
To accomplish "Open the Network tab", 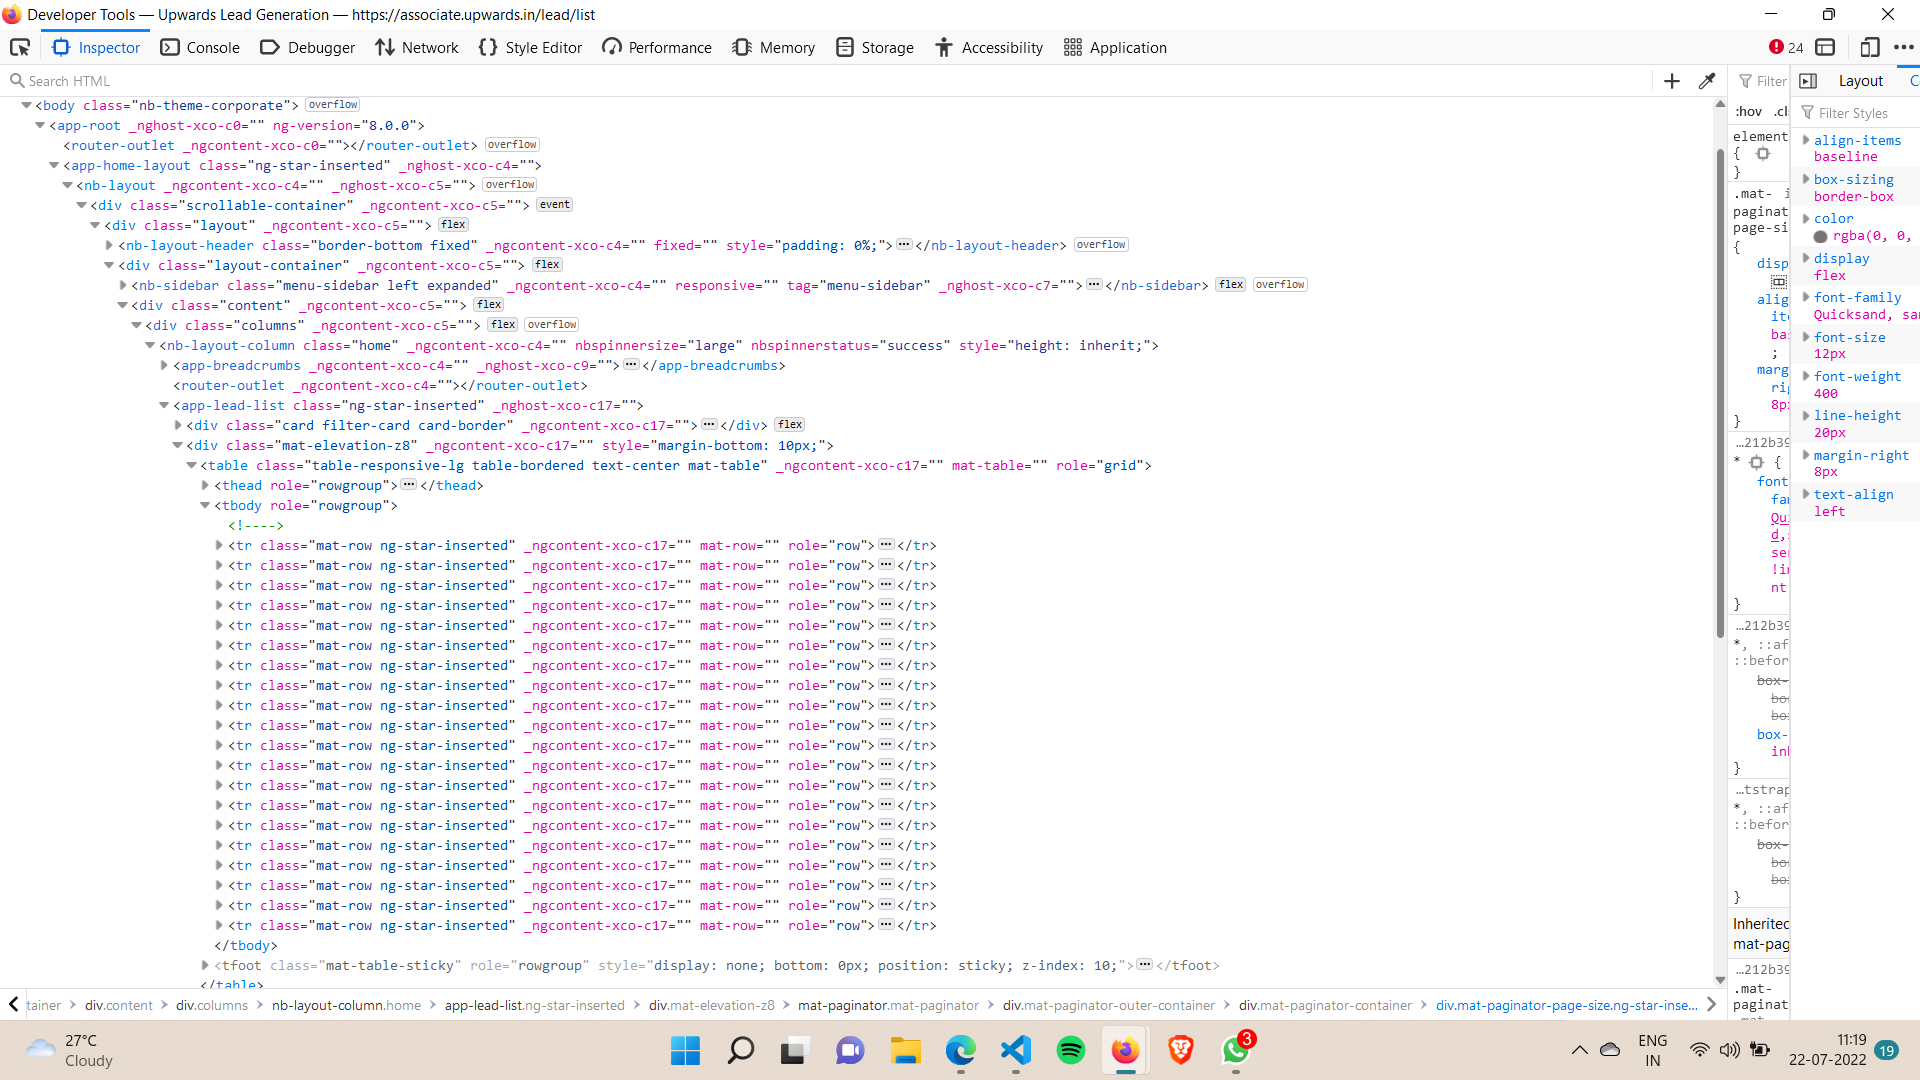I will coord(416,47).
